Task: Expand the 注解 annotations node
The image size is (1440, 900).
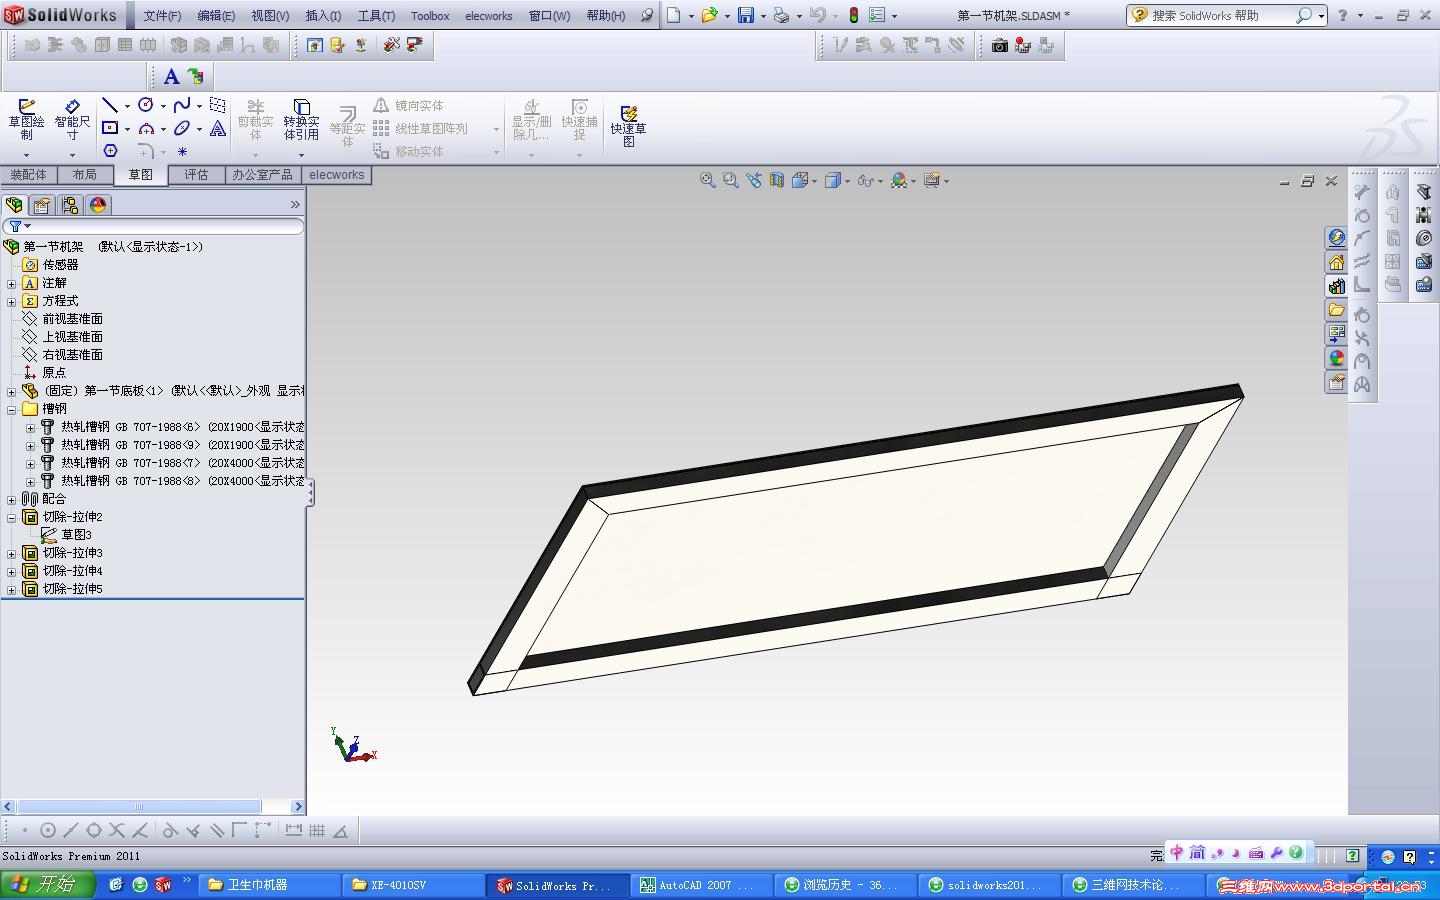Action: [12, 283]
